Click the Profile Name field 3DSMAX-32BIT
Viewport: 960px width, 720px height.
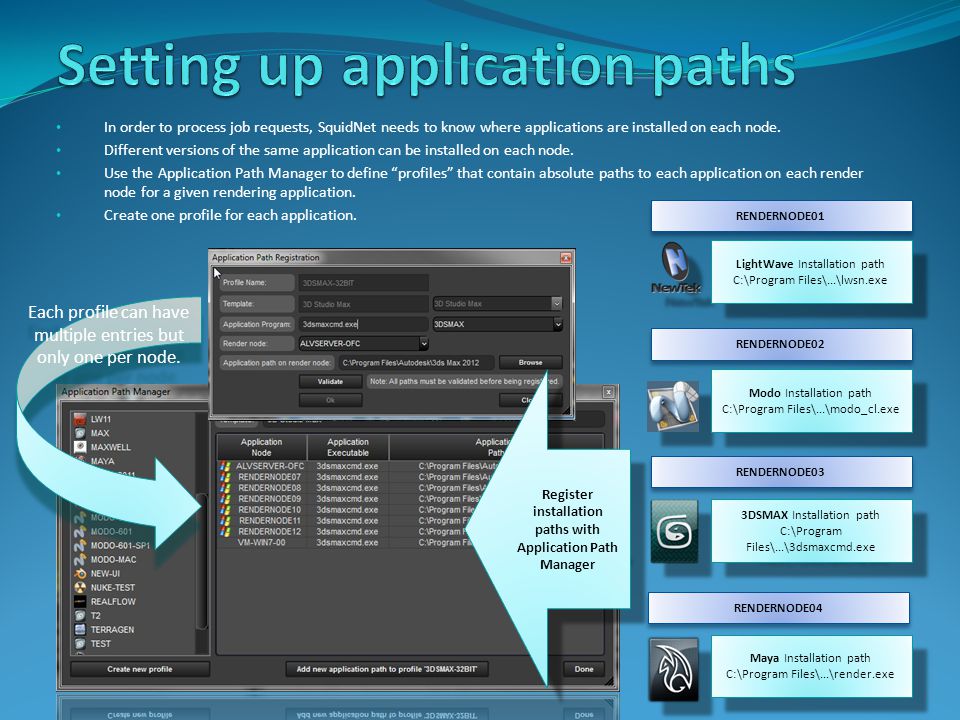click(364, 283)
